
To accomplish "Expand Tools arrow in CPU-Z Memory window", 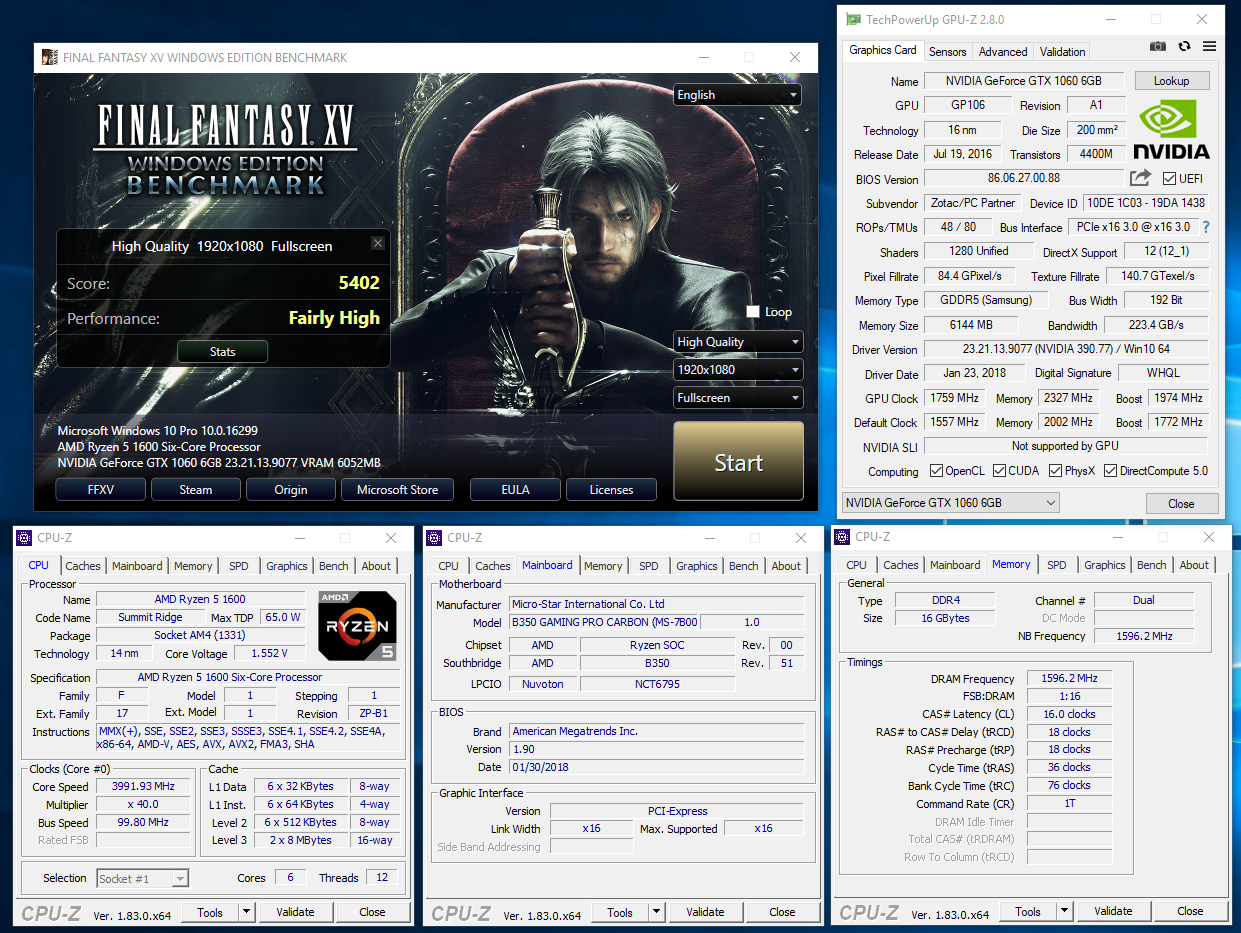I will (1064, 911).
